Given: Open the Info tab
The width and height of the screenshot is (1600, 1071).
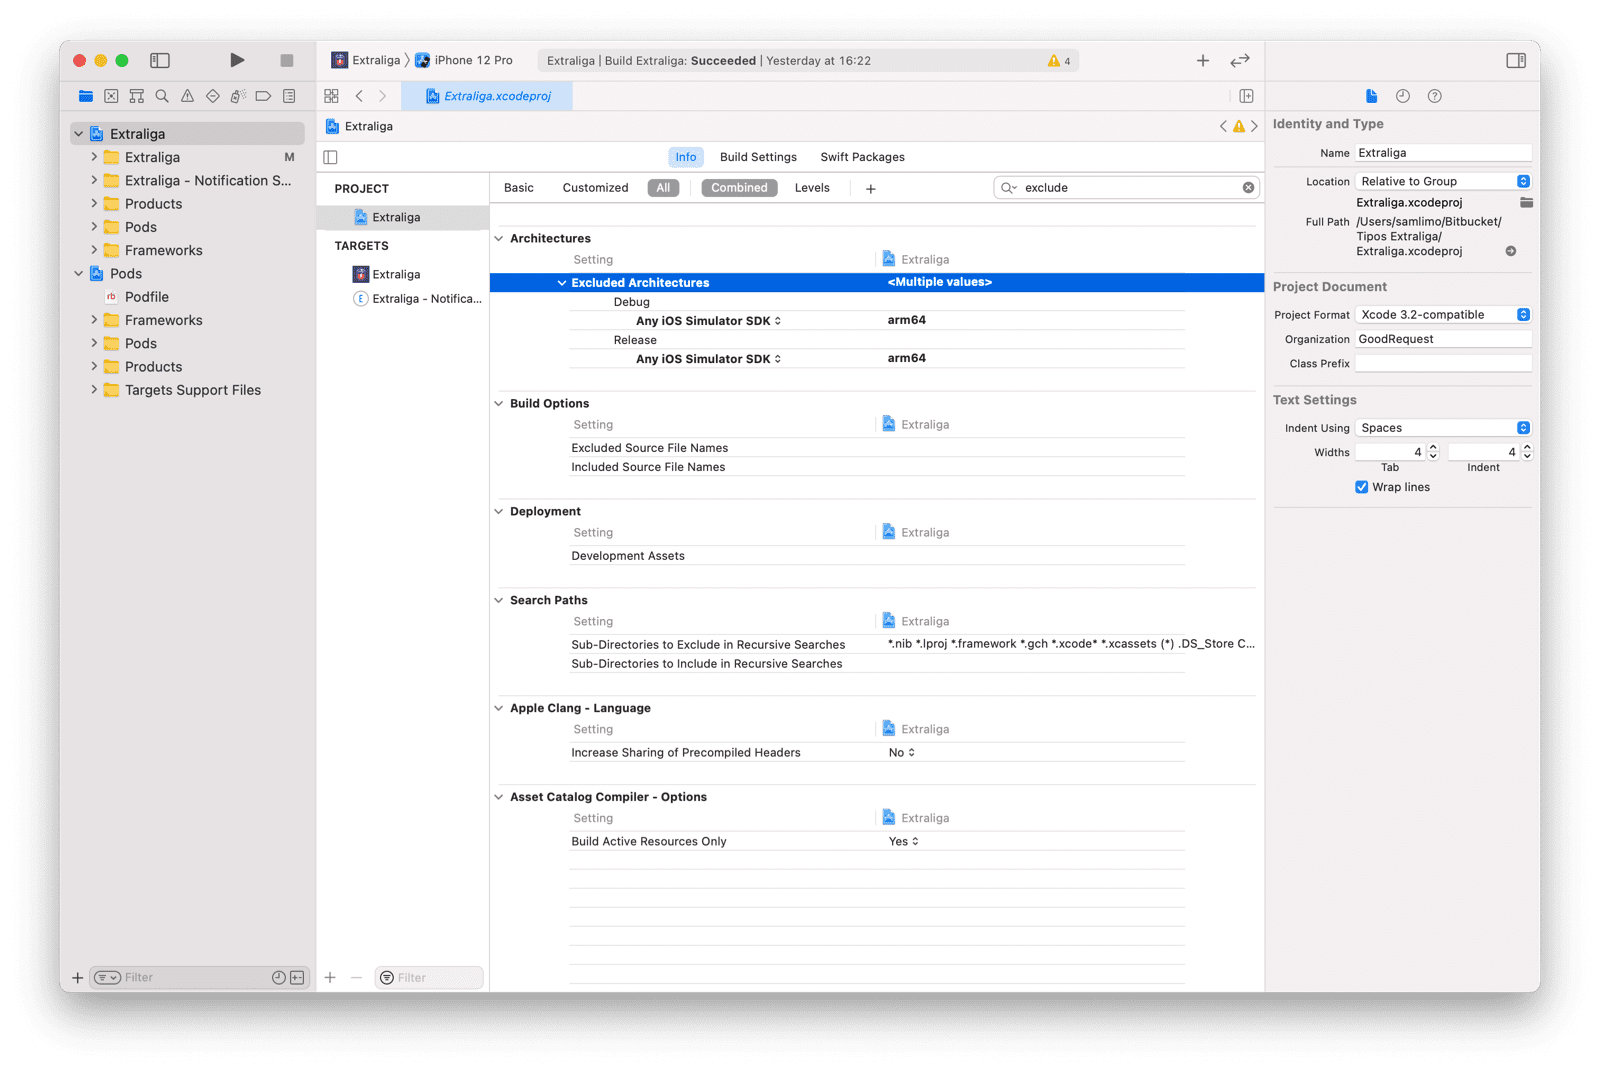Looking at the screenshot, I should point(686,157).
